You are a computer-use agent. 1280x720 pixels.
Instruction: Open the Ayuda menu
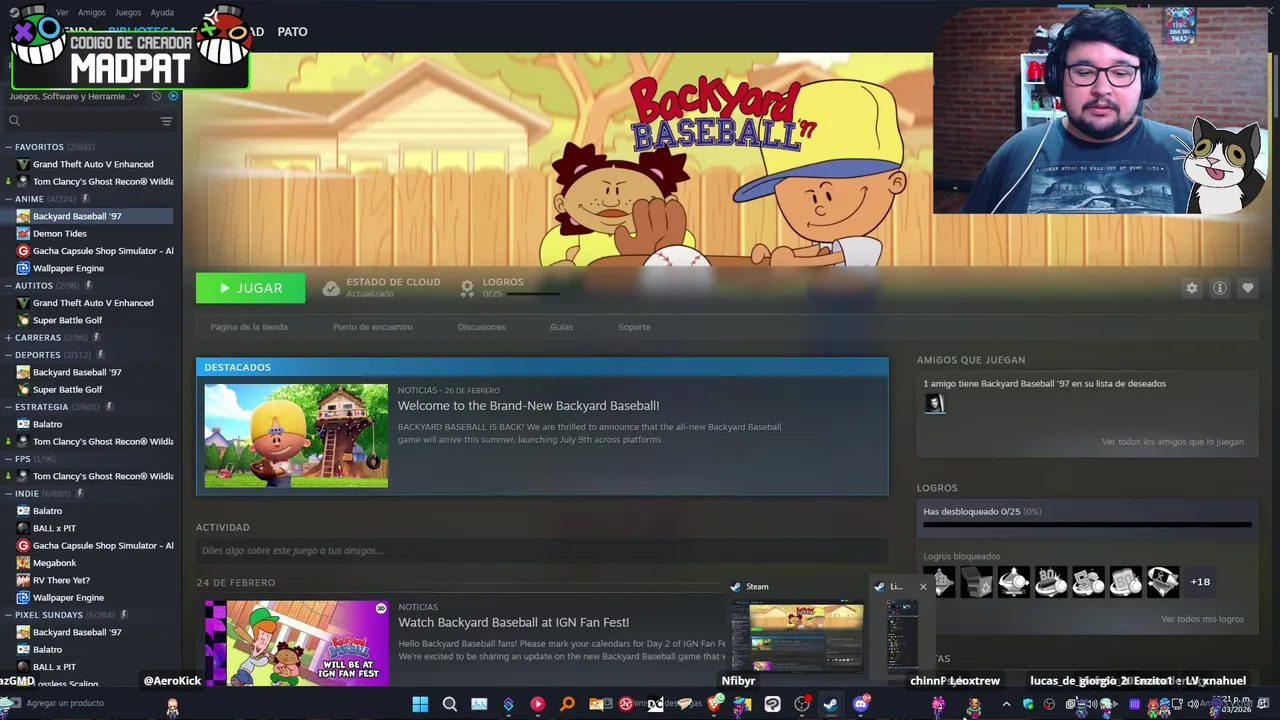click(162, 12)
